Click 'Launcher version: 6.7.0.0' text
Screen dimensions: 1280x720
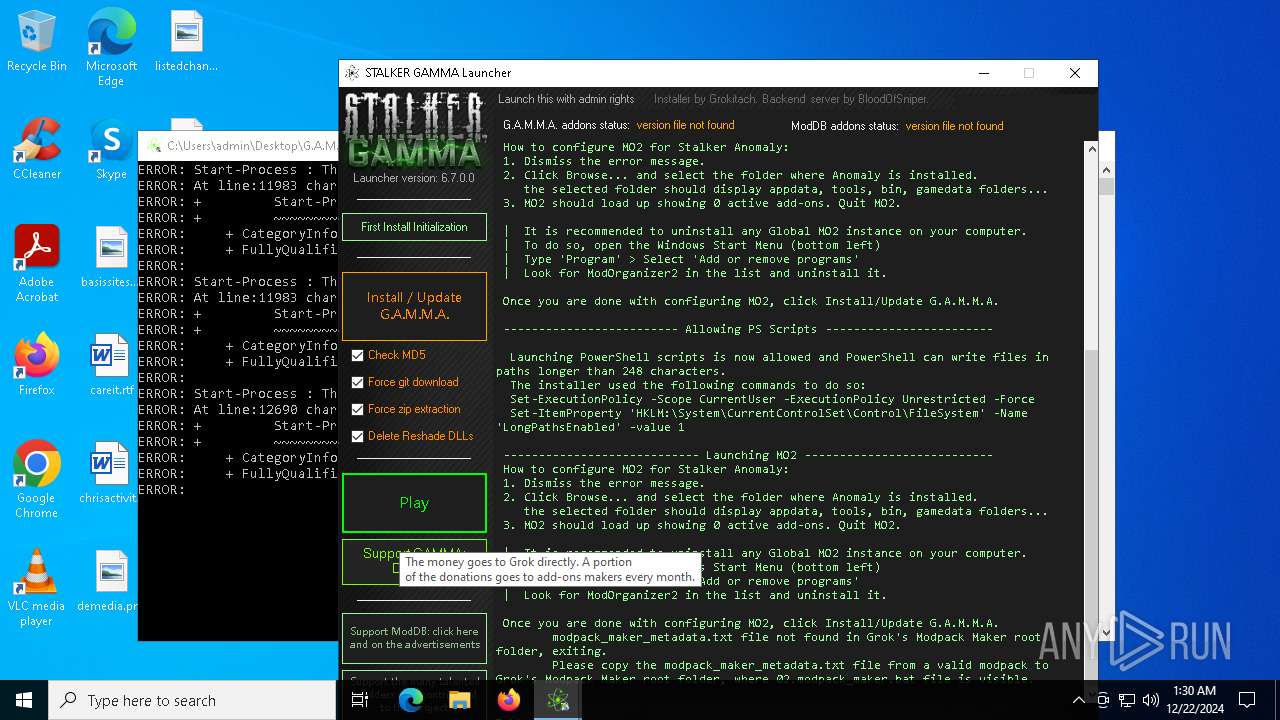coord(414,178)
